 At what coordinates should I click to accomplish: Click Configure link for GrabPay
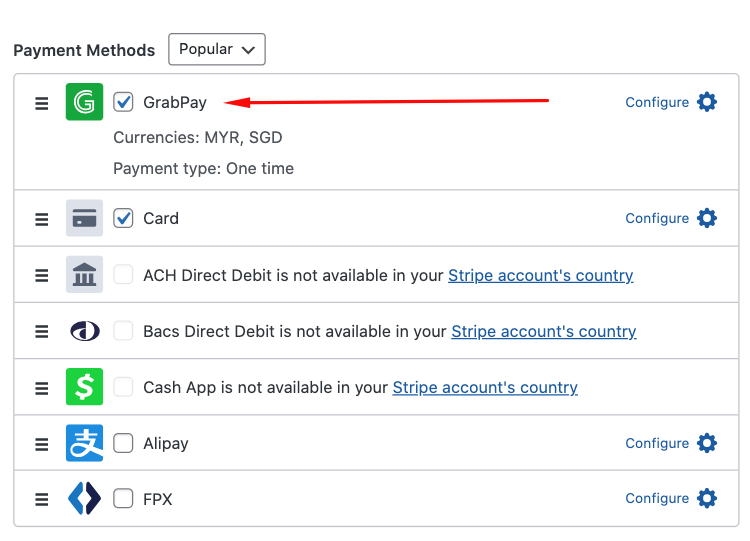click(x=656, y=102)
